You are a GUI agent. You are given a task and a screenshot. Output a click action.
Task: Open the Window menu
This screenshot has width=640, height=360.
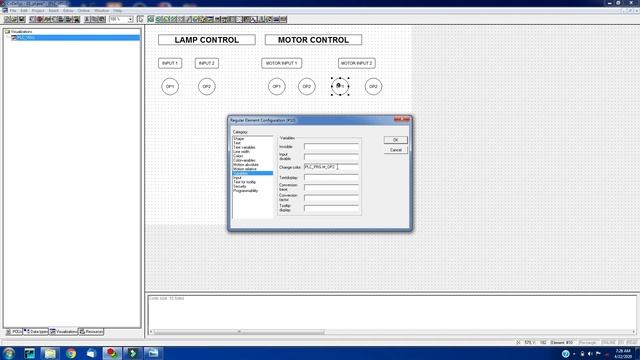click(x=102, y=11)
